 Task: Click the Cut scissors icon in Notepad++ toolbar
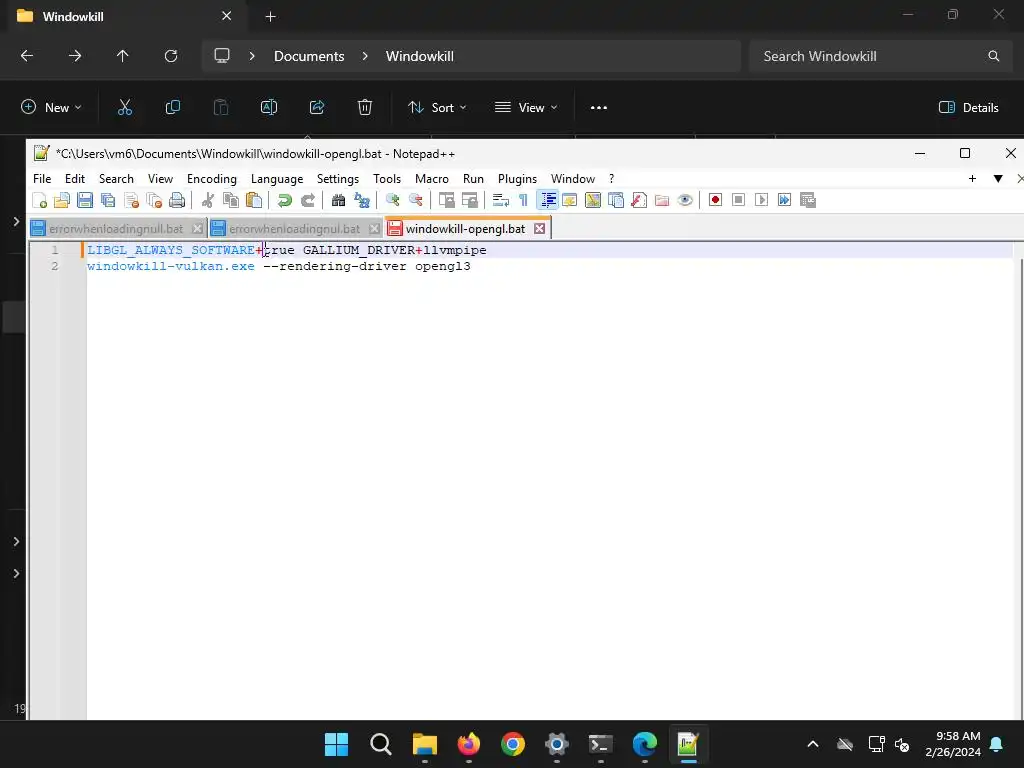(208, 200)
